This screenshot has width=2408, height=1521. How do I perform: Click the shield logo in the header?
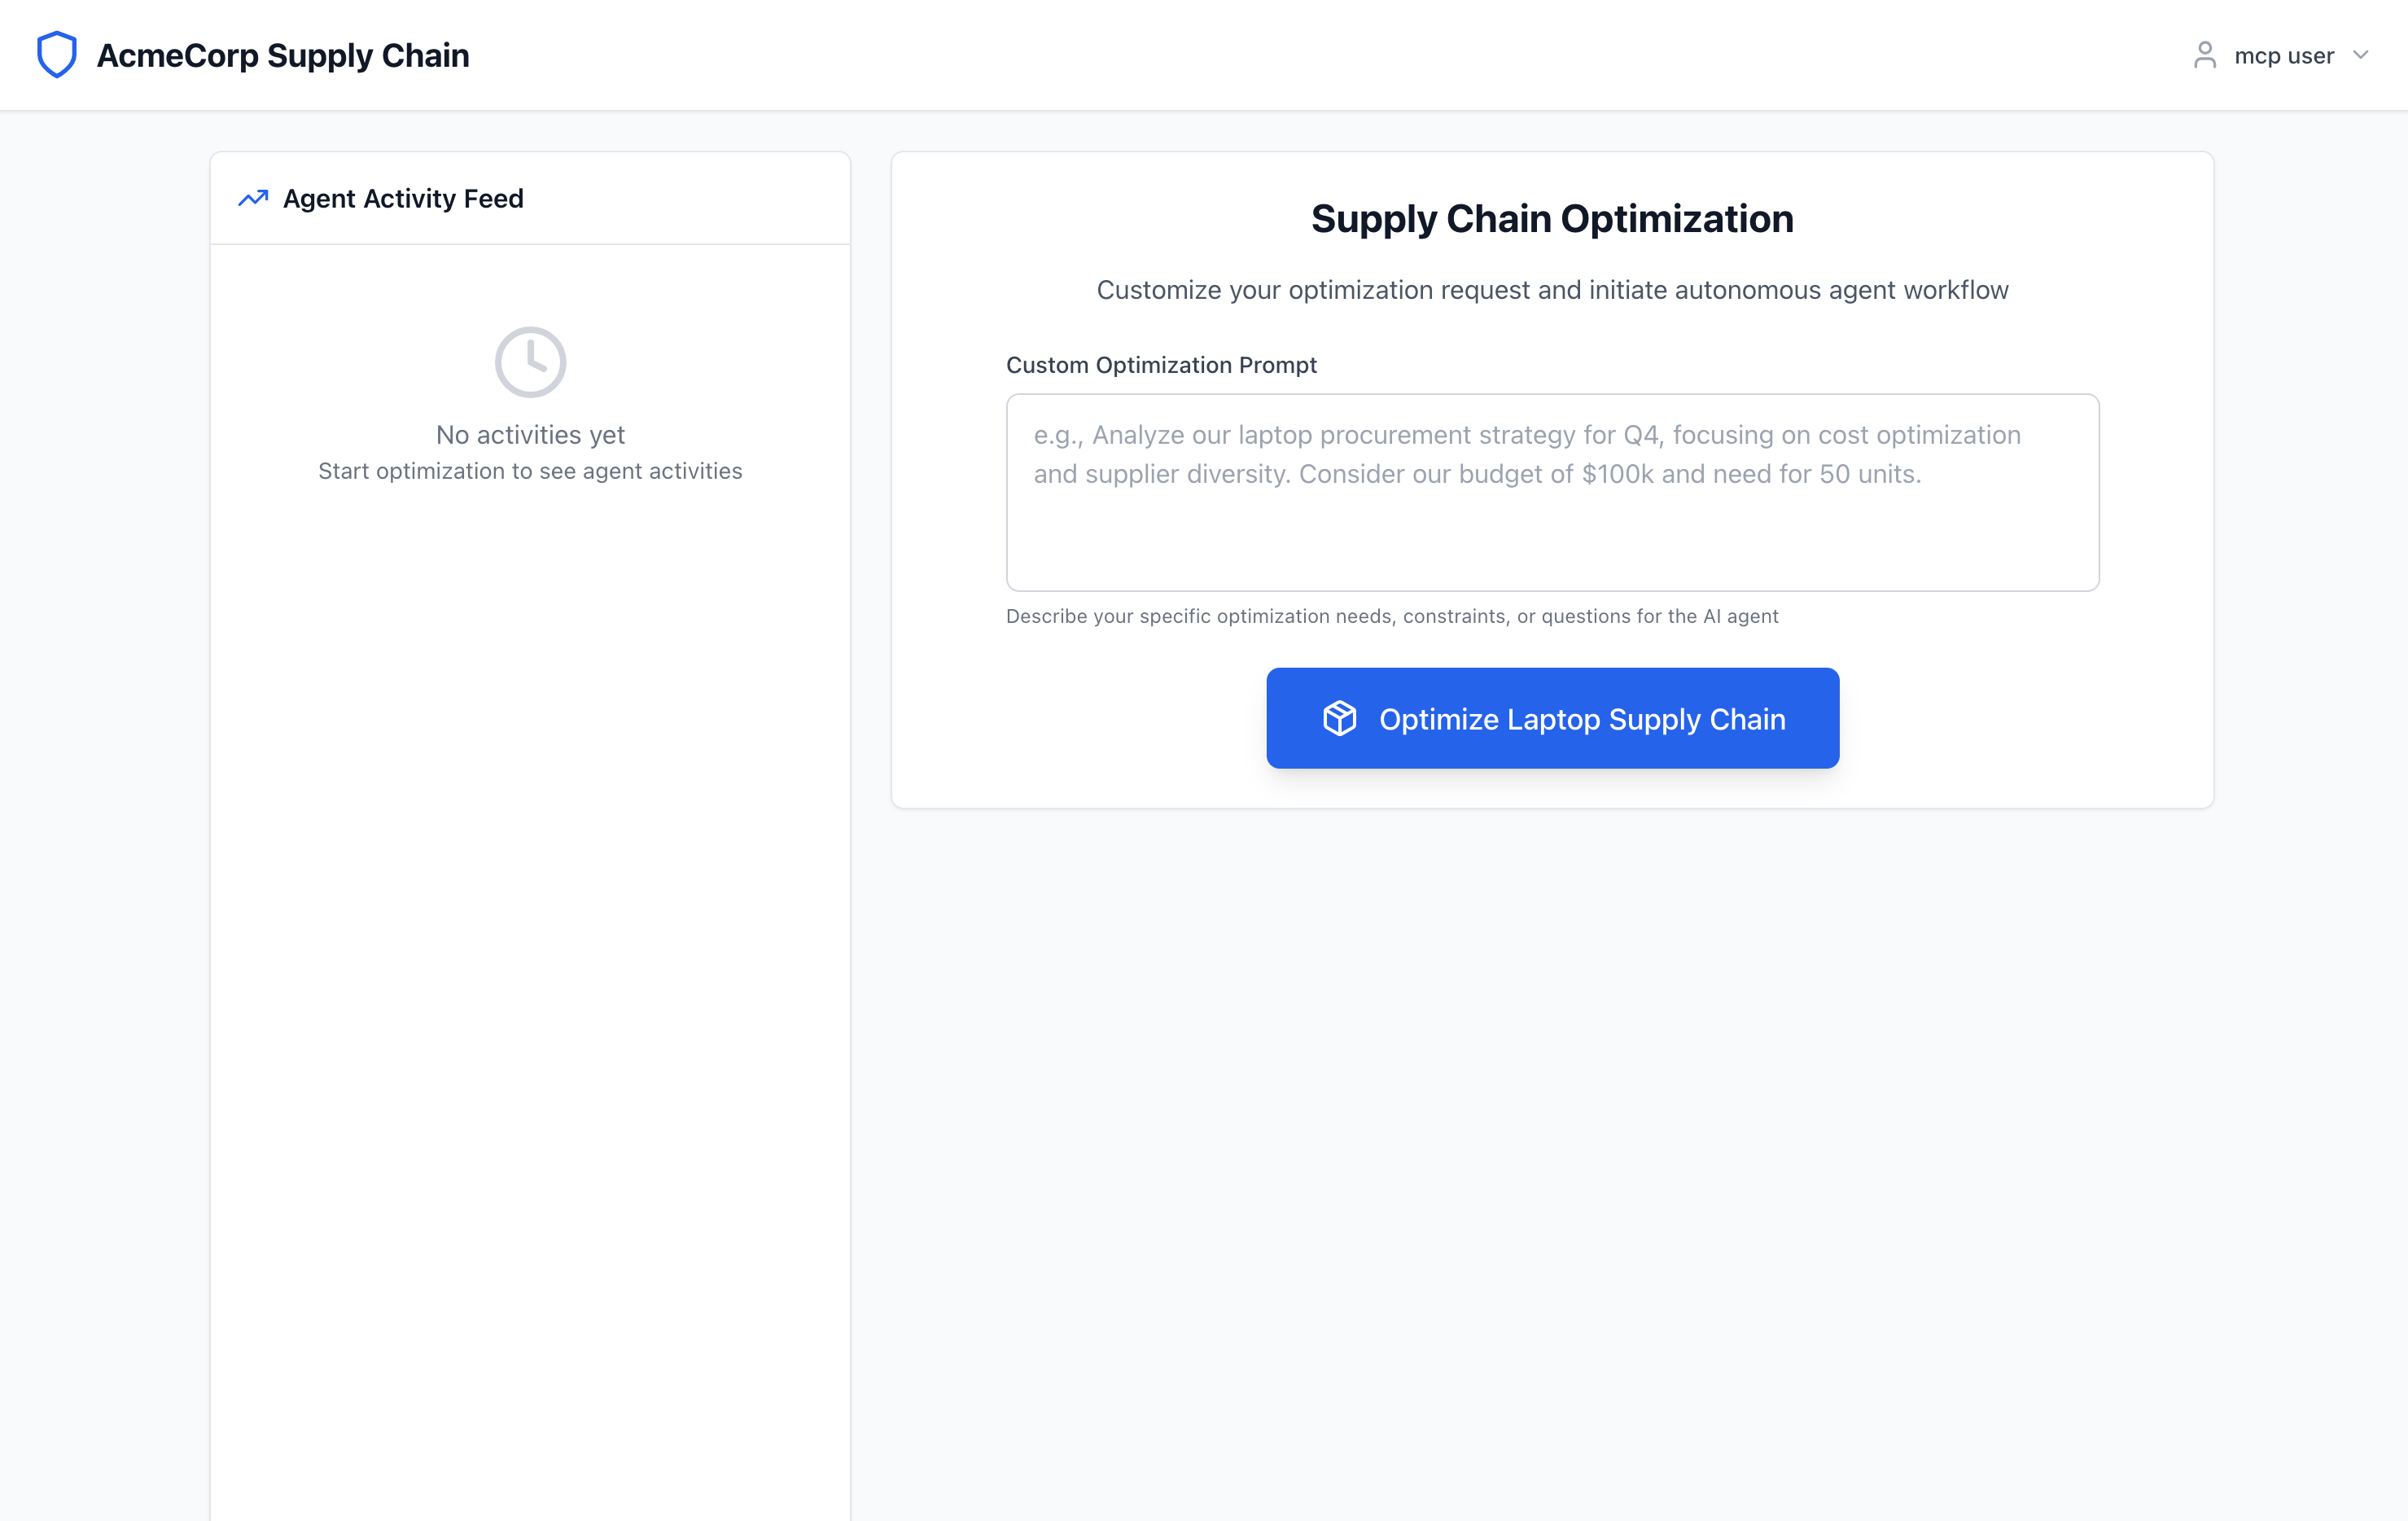(x=56, y=54)
